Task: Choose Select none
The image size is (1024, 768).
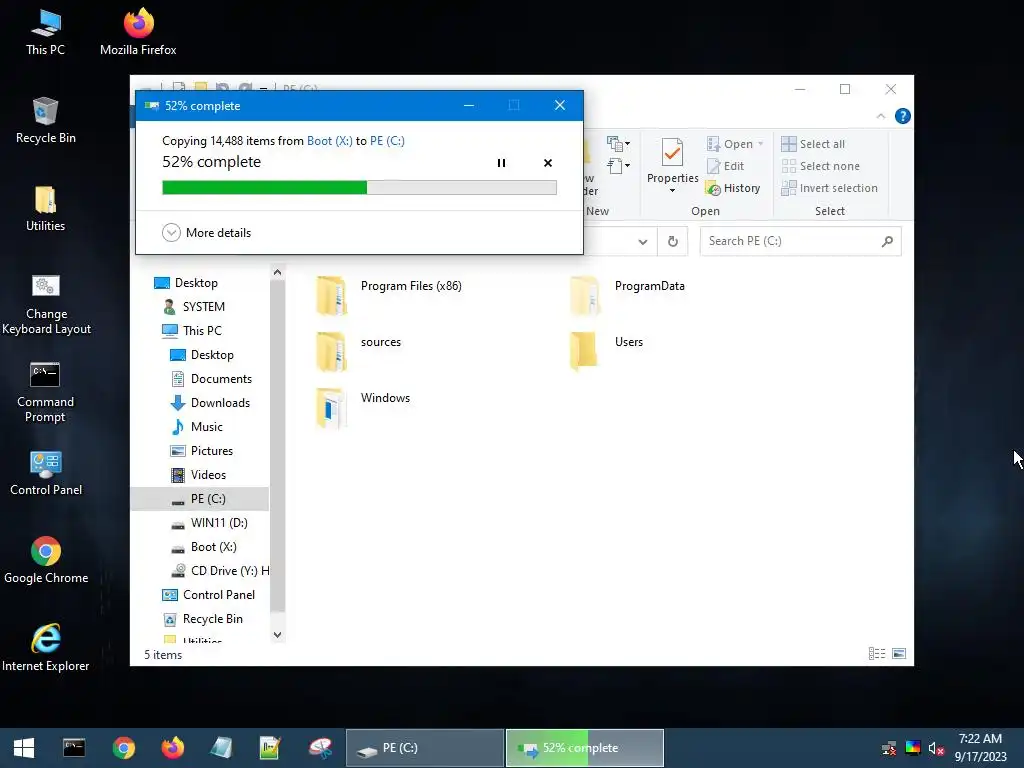Action: (x=820, y=166)
